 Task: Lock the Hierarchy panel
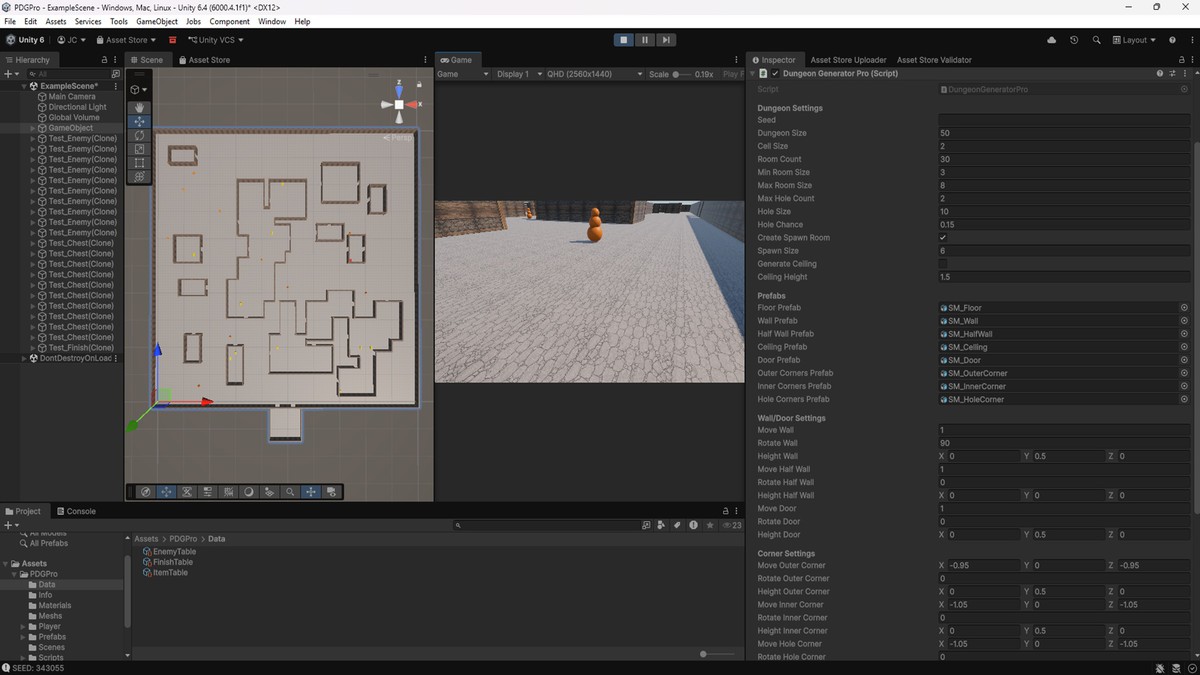(102, 60)
